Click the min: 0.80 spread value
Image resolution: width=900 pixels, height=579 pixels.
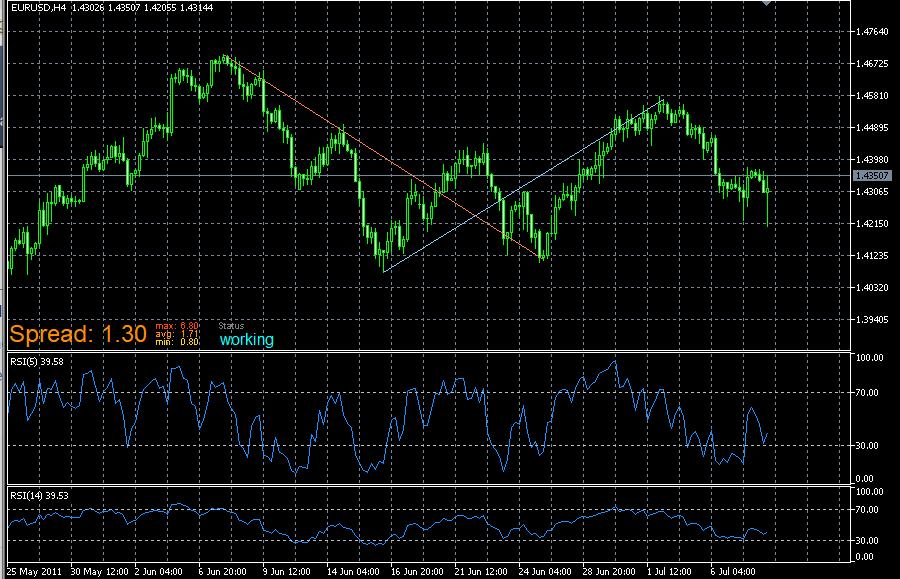click(x=177, y=342)
